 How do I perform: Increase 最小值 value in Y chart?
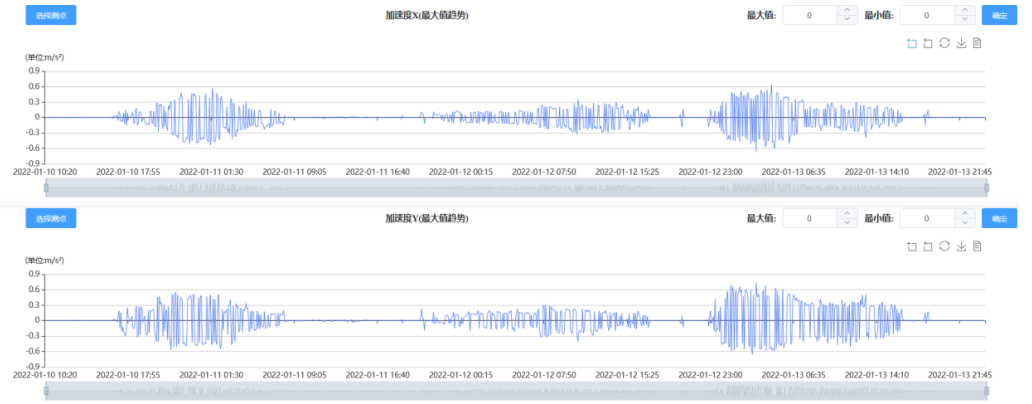(x=965, y=213)
